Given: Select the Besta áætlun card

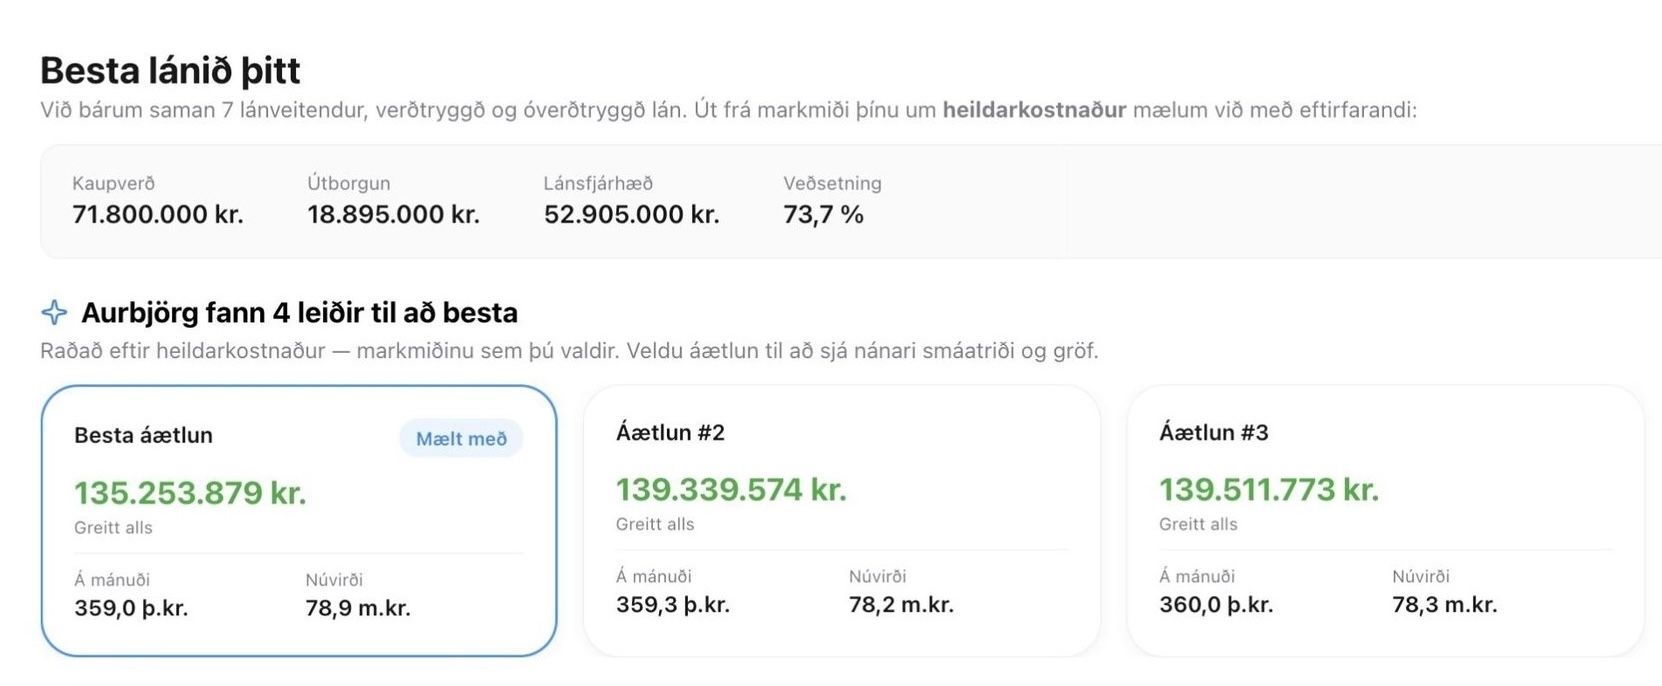Looking at the screenshot, I should coord(299,521).
